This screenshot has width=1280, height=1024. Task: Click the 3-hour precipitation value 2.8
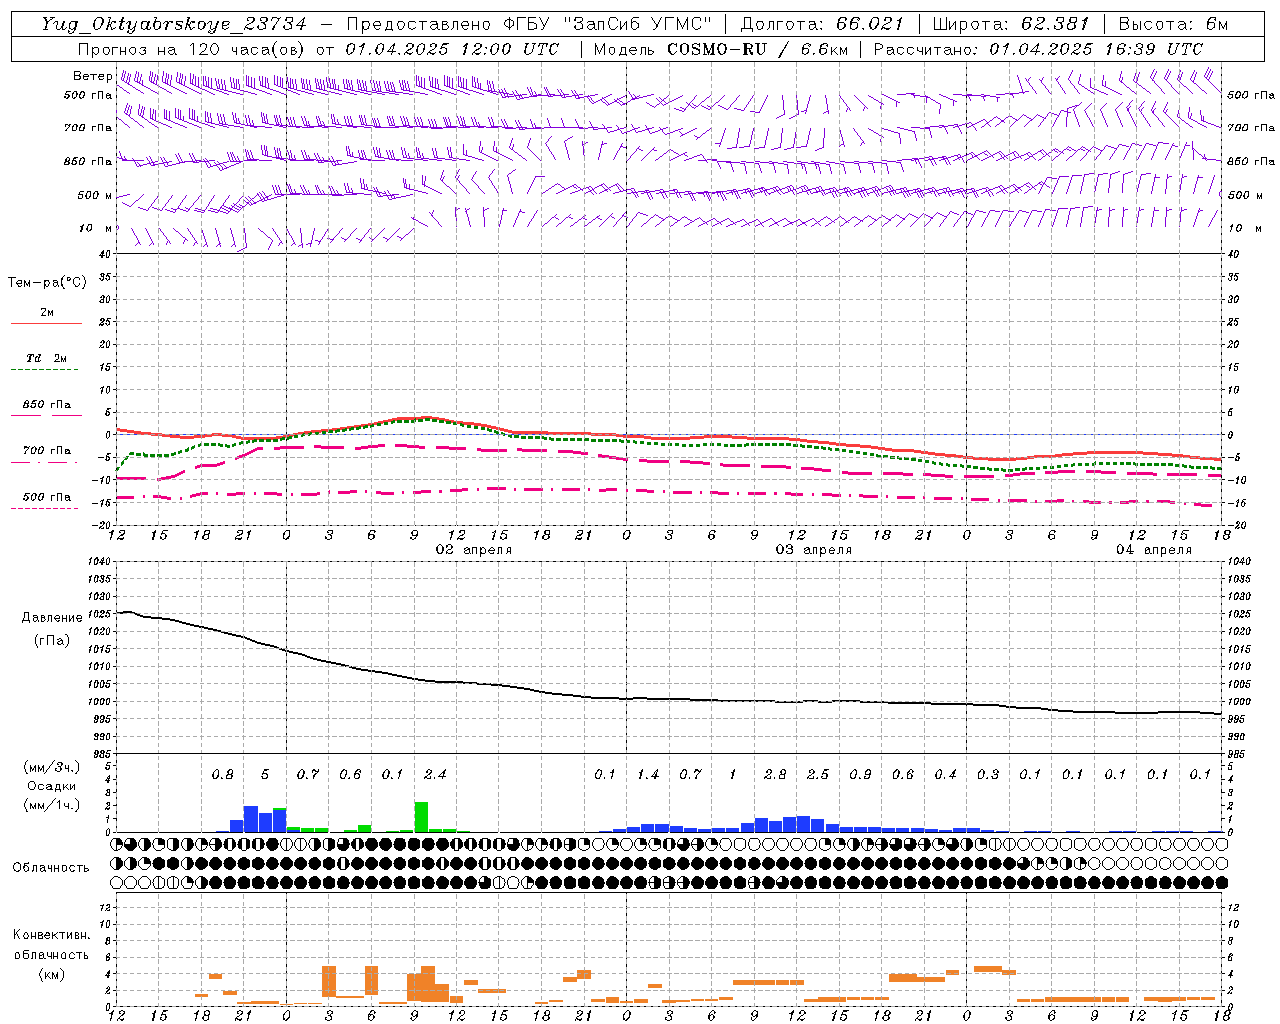click(x=775, y=775)
